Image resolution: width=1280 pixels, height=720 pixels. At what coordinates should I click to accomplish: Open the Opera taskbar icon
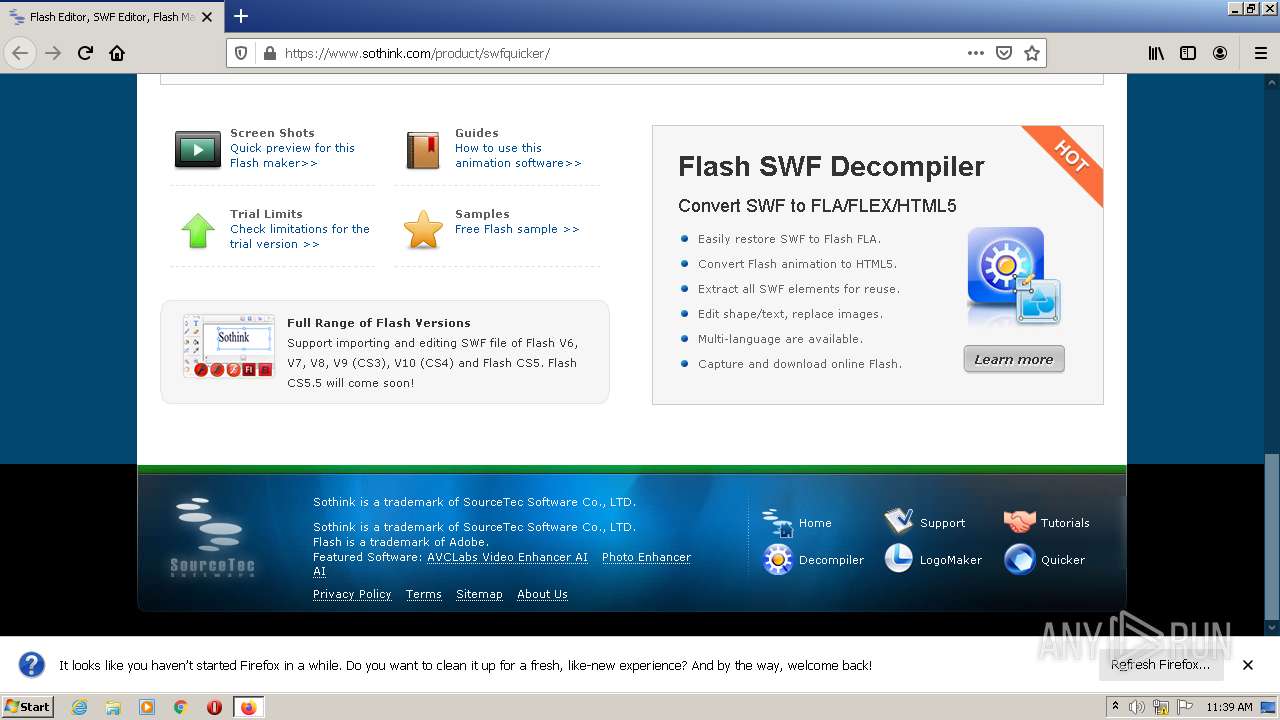214,707
